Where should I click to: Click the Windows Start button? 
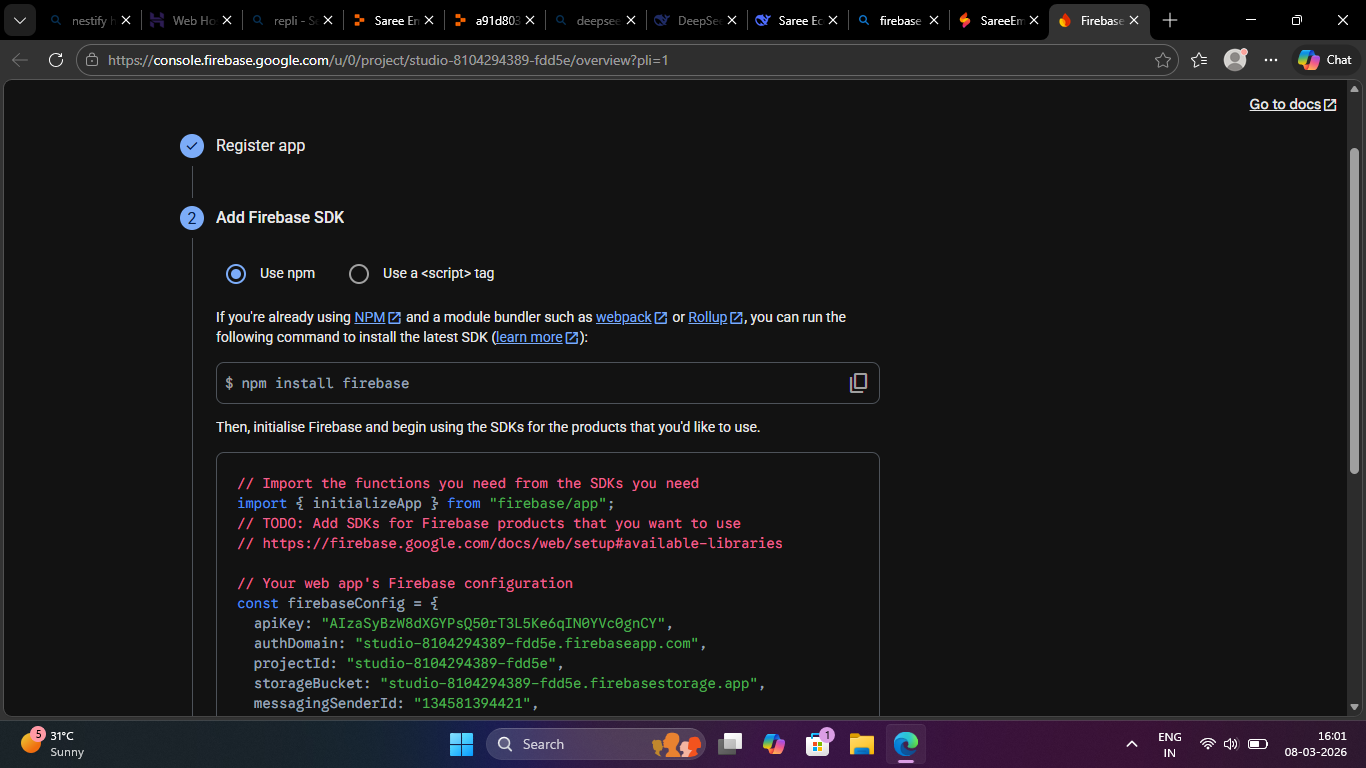point(461,744)
